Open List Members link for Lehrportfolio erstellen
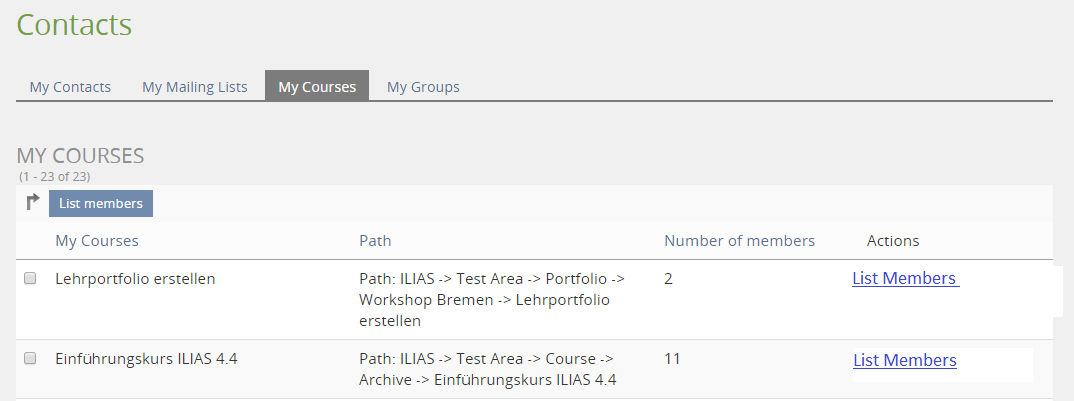The height and width of the screenshot is (401, 1074). point(905,279)
